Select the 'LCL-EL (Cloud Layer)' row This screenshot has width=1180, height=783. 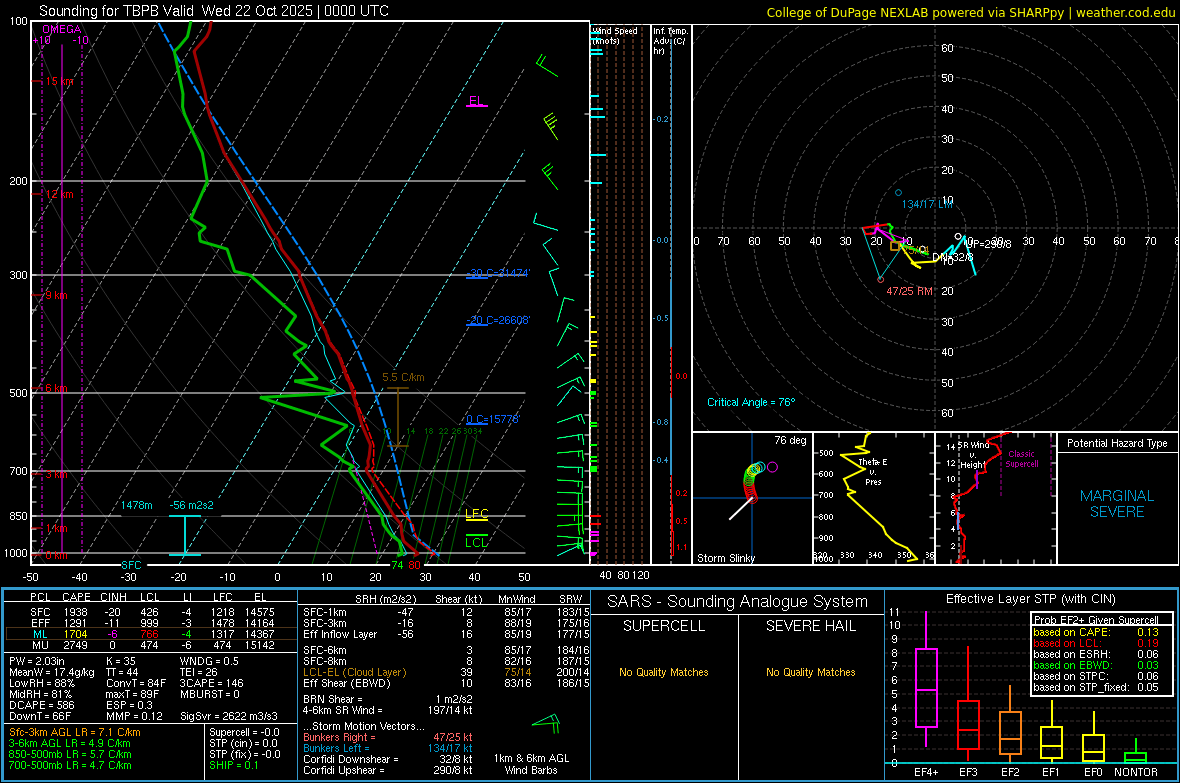click(446, 672)
